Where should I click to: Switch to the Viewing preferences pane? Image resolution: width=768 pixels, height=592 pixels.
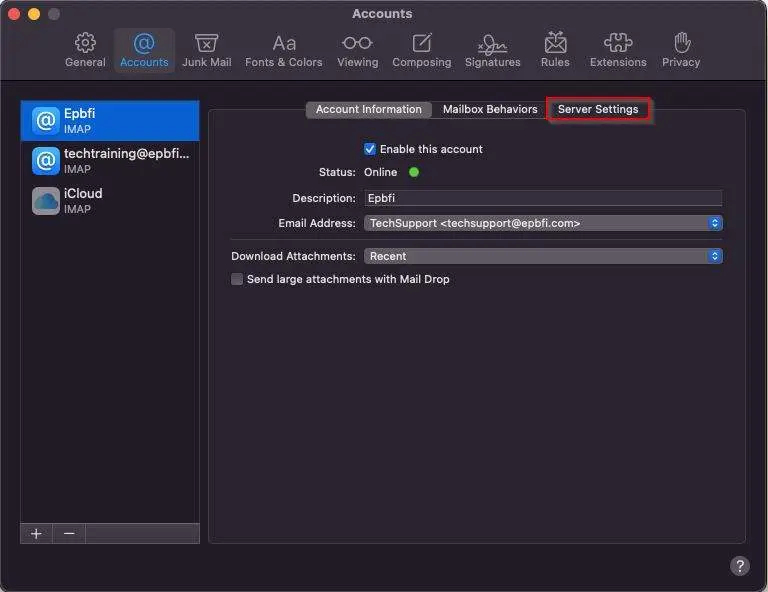tap(357, 50)
